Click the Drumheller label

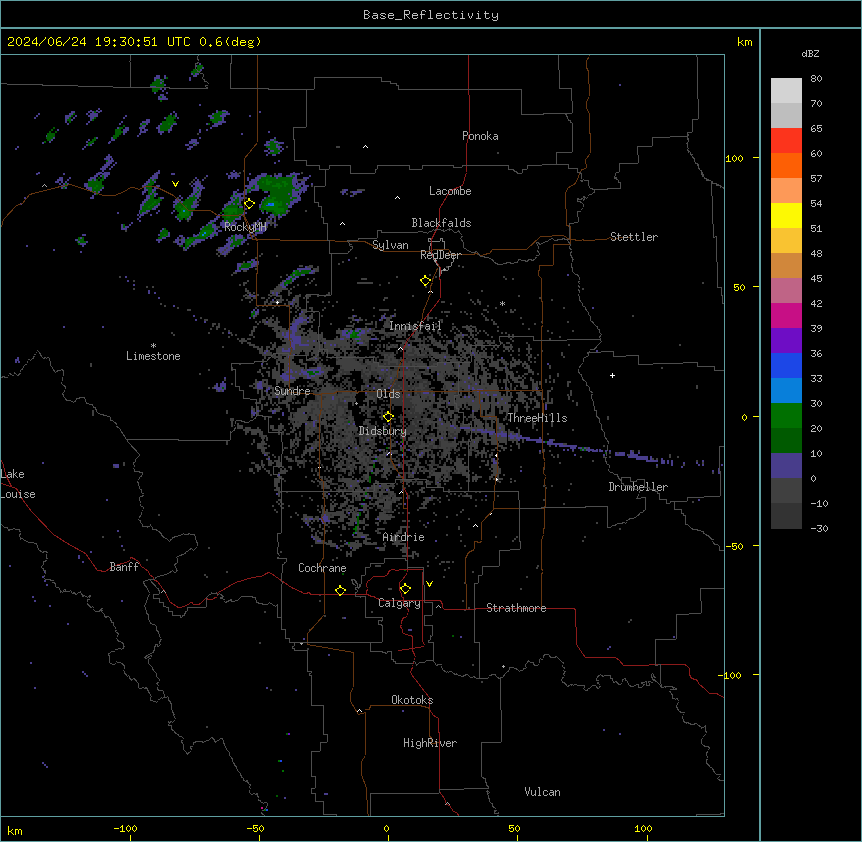638,487
